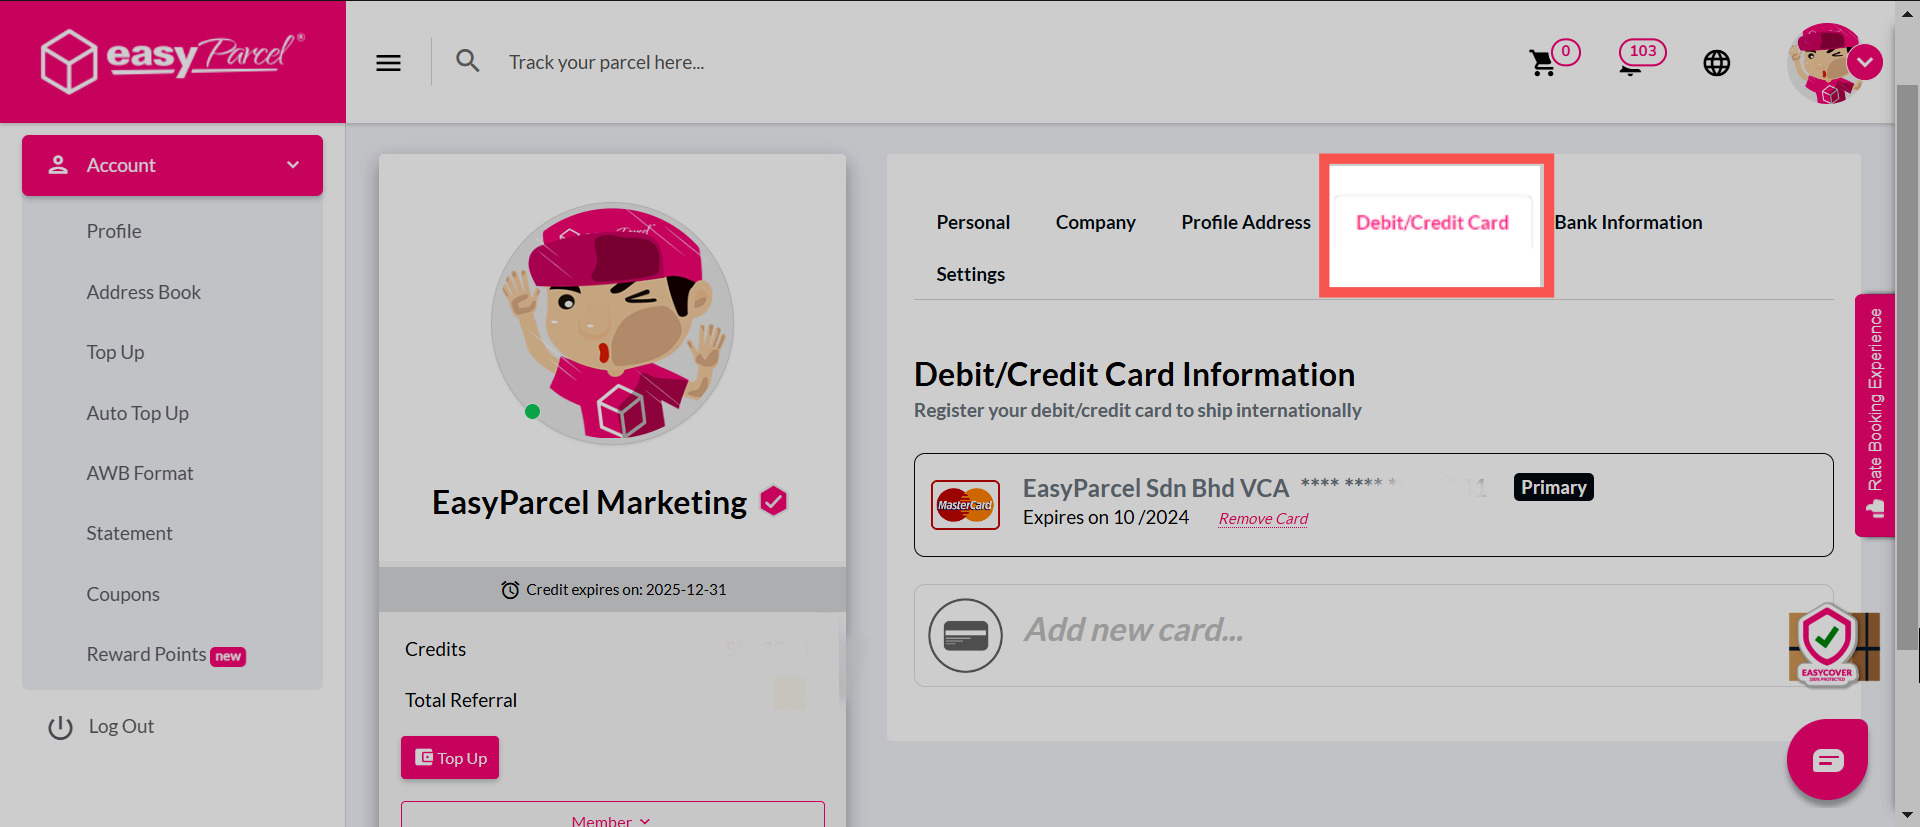Toggle the hamburger menu icon
The image size is (1920, 827).
click(388, 63)
